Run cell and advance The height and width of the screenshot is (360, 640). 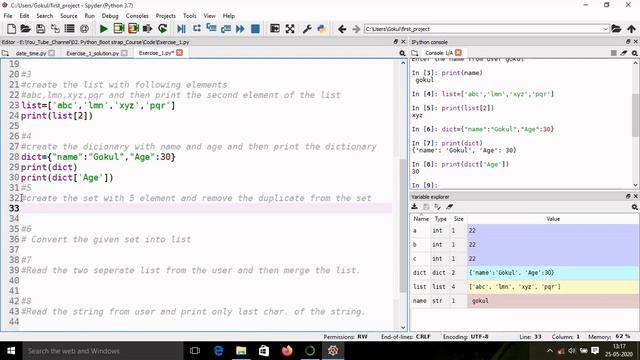pyautogui.click(x=133, y=29)
